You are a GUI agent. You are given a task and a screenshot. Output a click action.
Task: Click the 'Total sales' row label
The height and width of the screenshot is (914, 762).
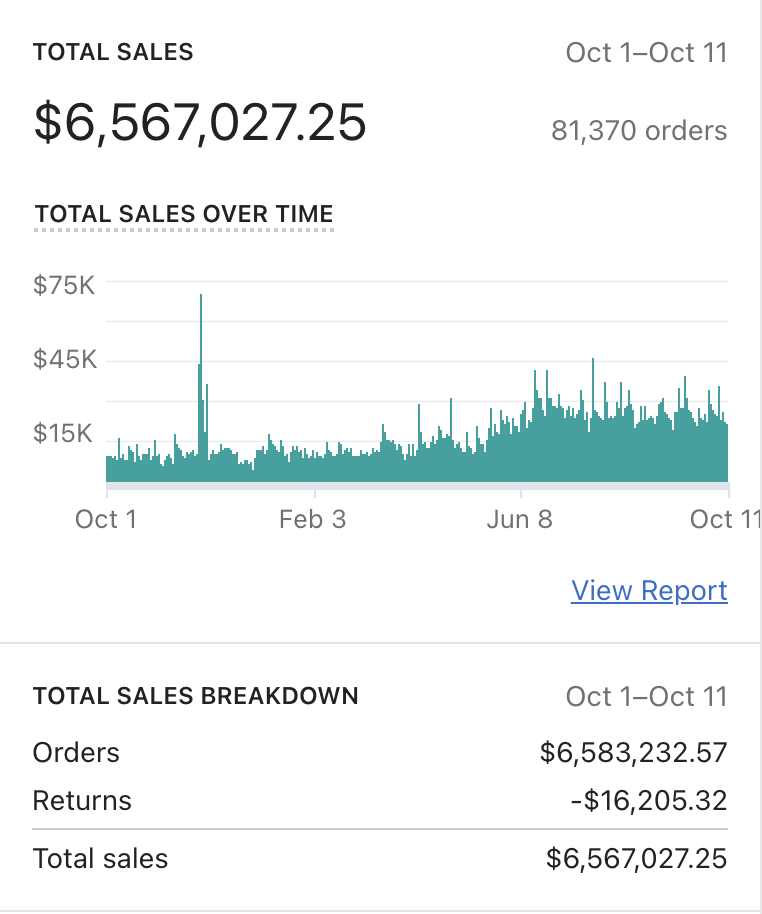pos(100,858)
